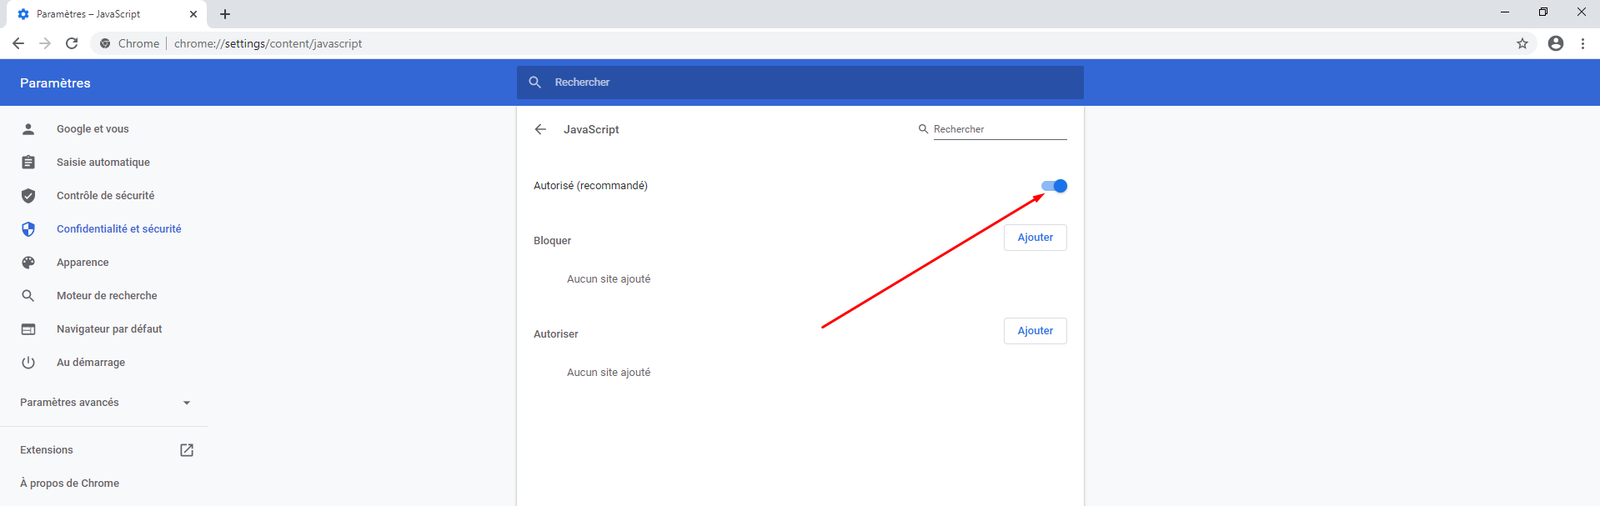Click the Navigateur par défaut icon
Image resolution: width=1600 pixels, height=506 pixels.
tap(28, 329)
